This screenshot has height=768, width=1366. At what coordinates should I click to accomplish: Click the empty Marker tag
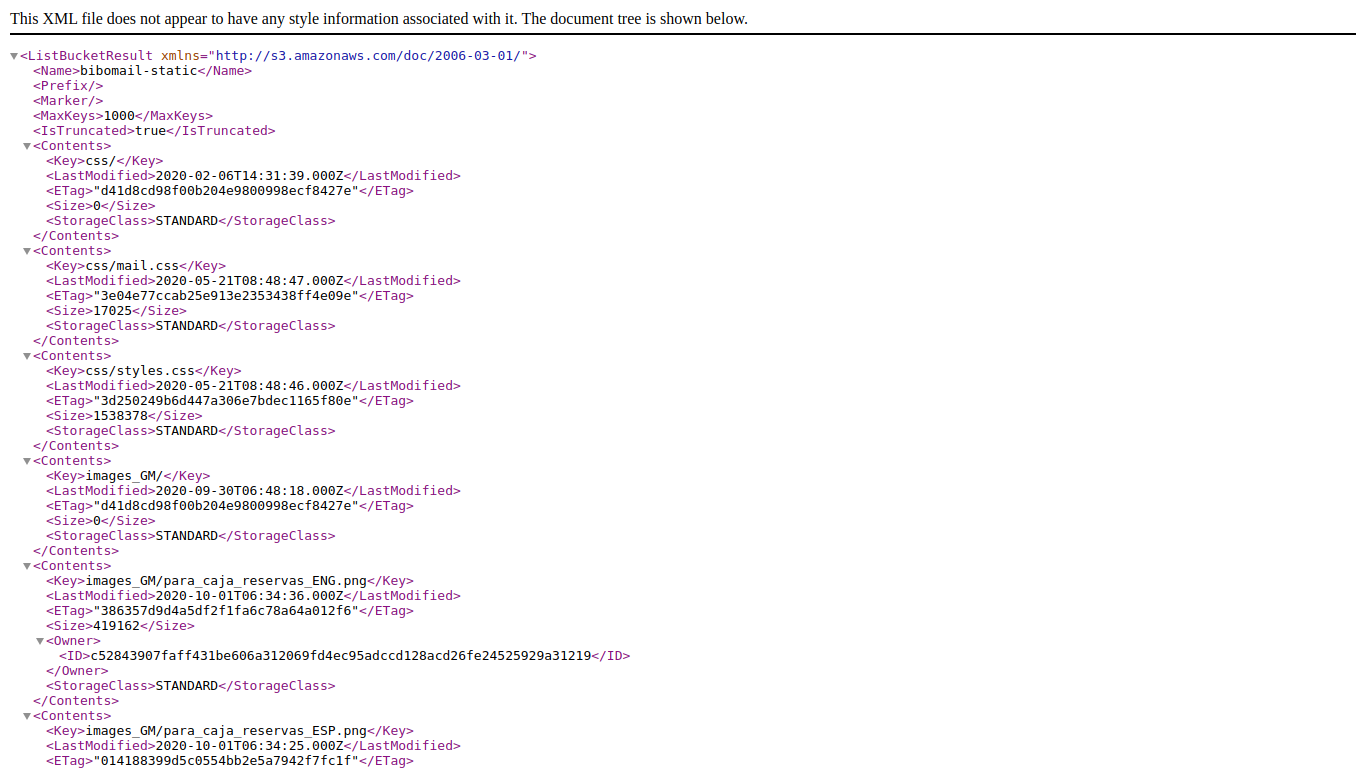click(x=68, y=101)
